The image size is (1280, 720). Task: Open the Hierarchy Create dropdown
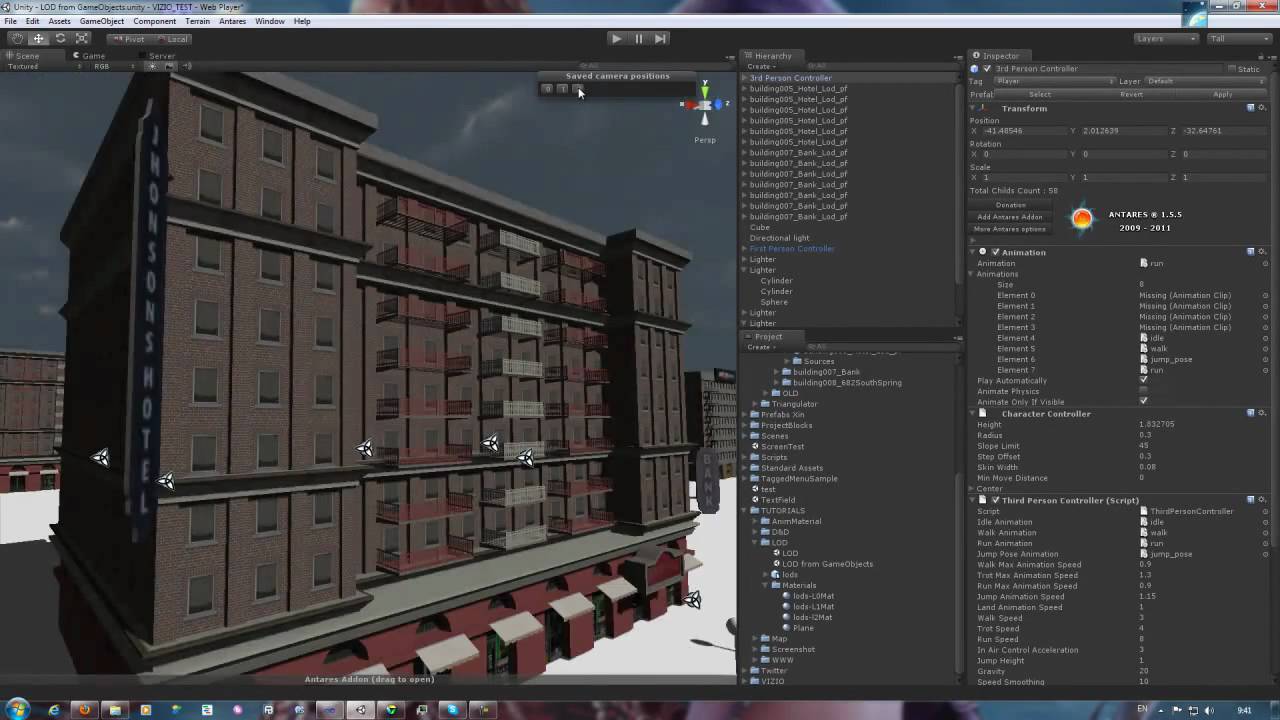(x=761, y=67)
